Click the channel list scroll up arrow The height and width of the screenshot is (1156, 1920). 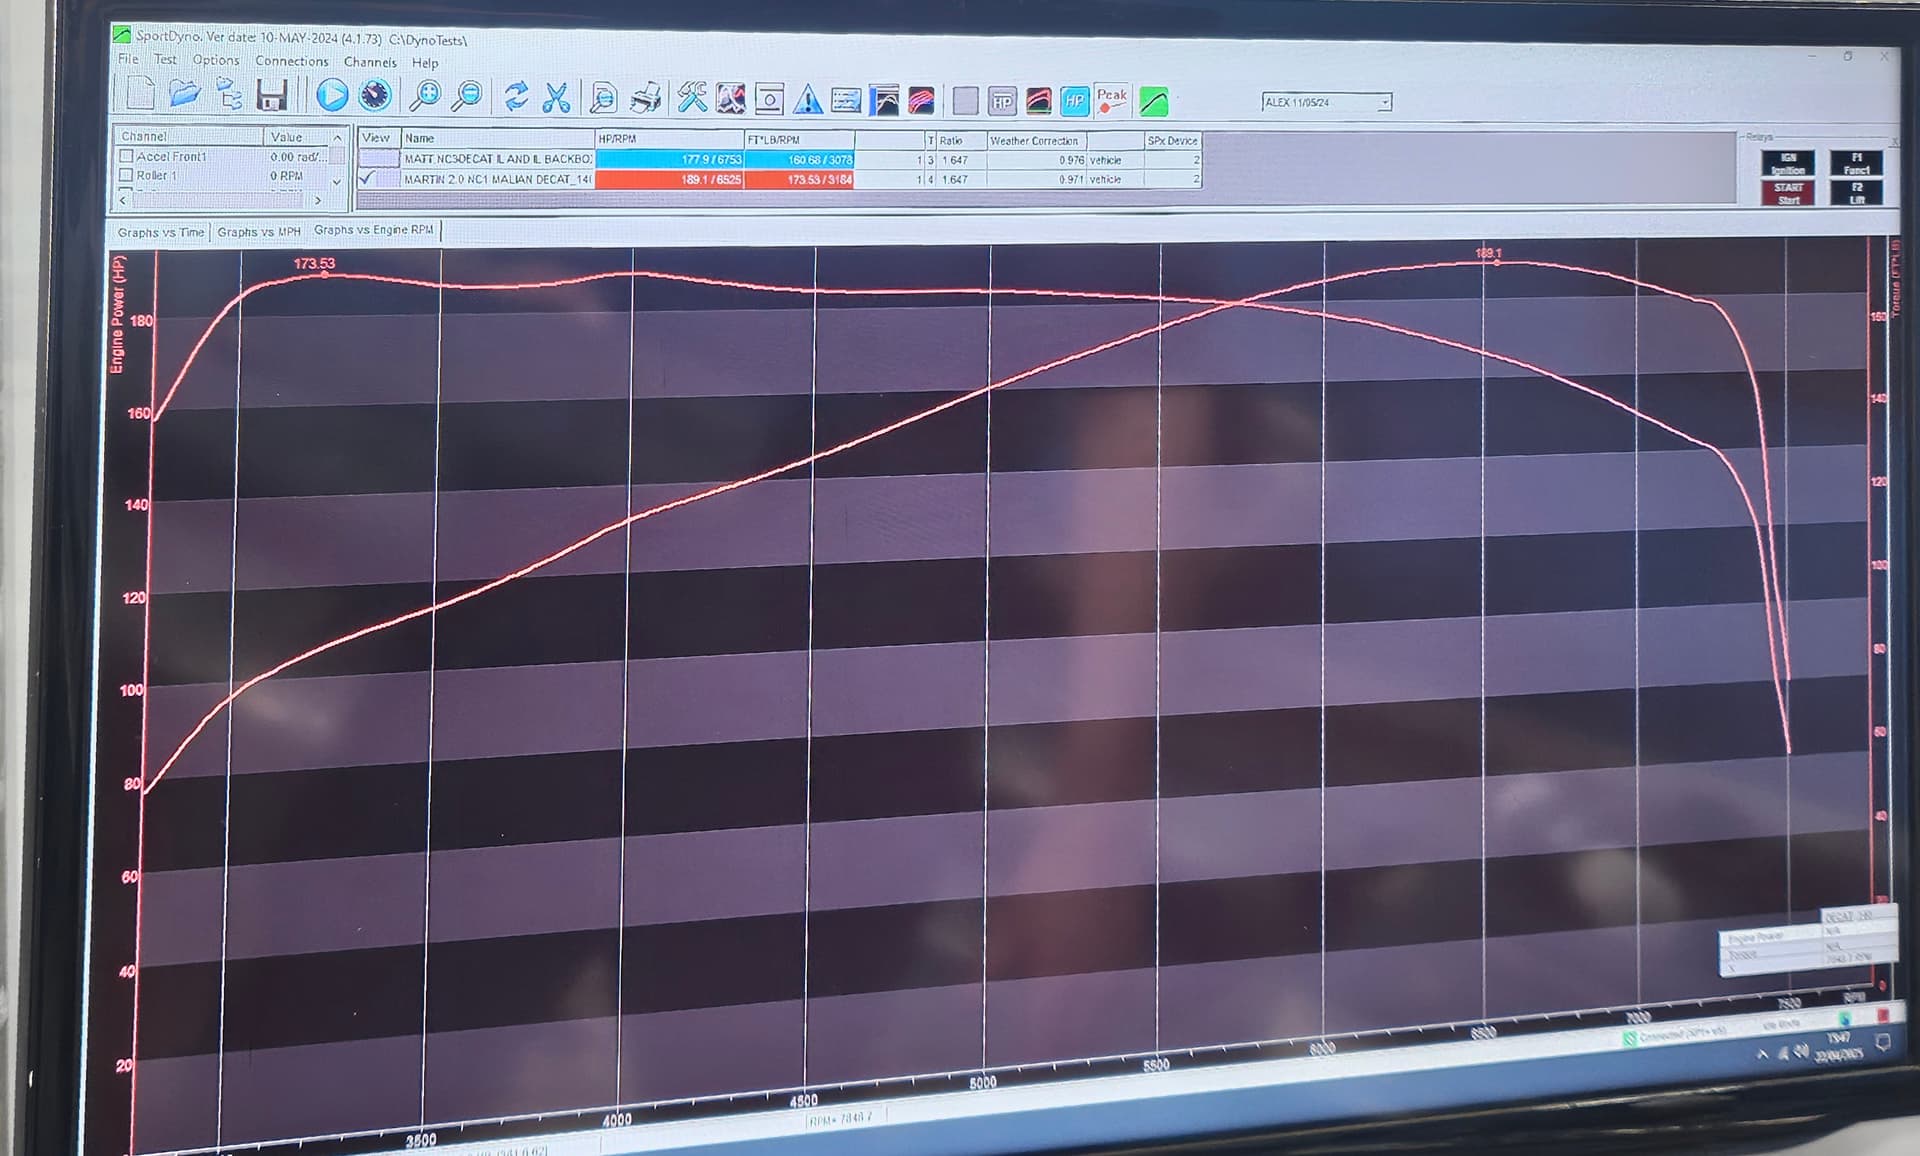click(337, 137)
